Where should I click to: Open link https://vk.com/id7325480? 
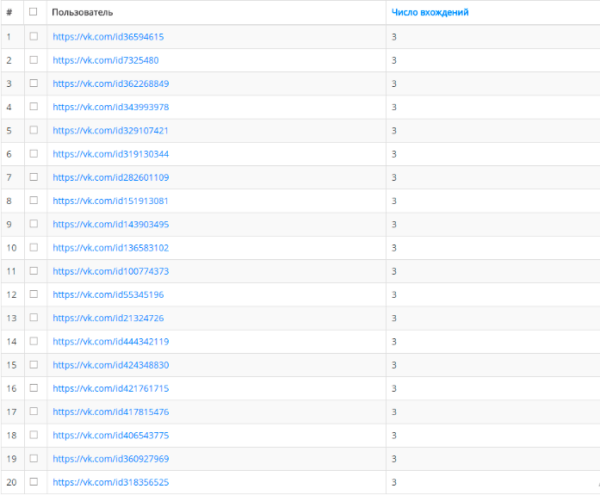click(x=106, y=60)
